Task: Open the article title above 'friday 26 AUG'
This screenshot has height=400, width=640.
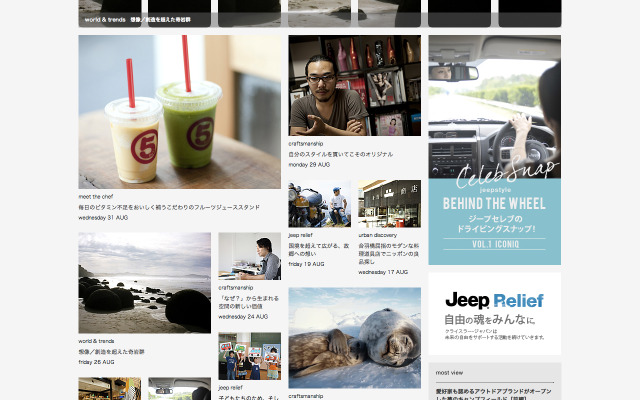Action: point(111,352)
